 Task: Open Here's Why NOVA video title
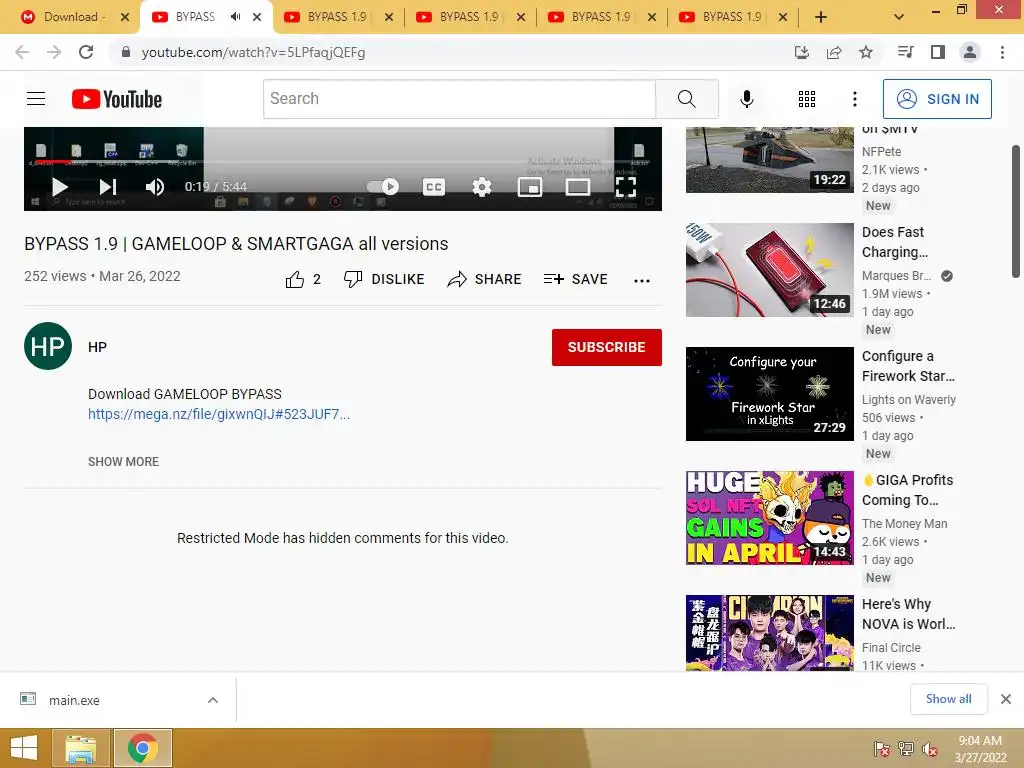tap(908, 614)
